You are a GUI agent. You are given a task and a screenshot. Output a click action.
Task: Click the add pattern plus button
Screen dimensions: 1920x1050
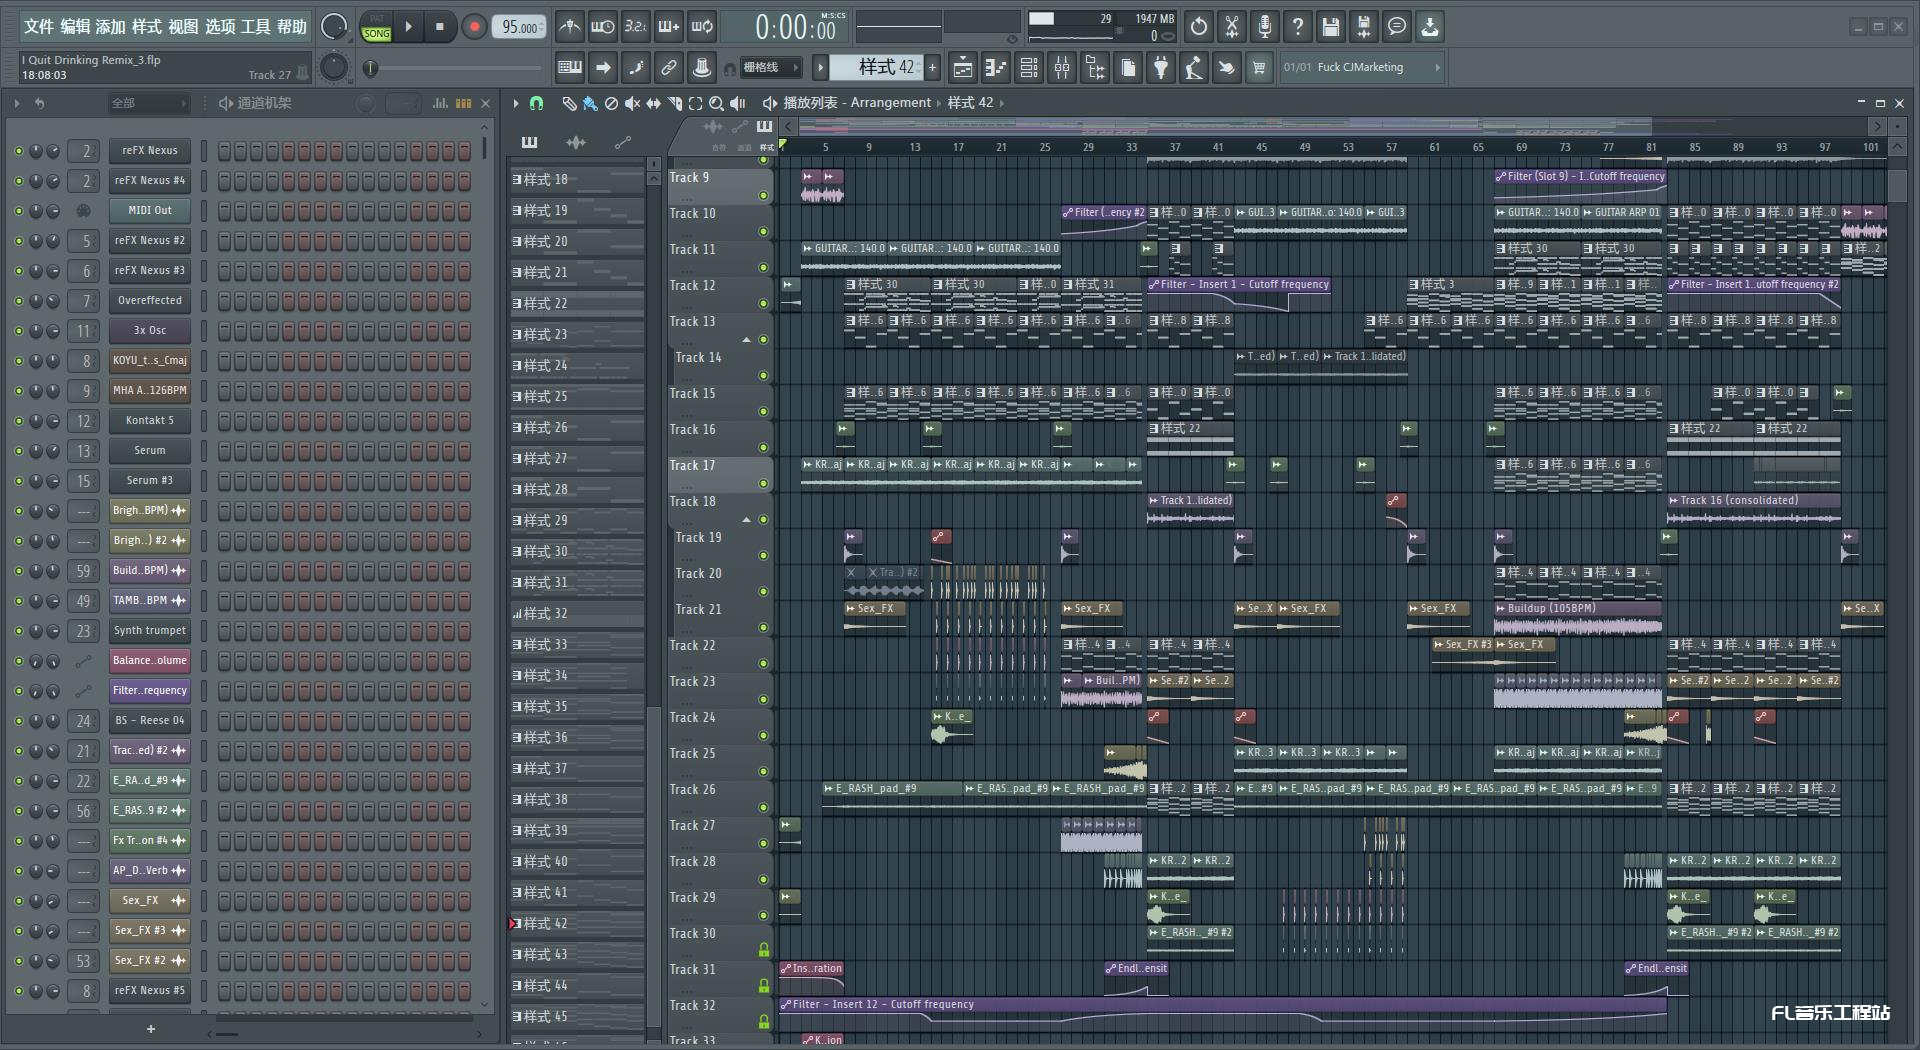pyautogui.click(x=932, y=68)
